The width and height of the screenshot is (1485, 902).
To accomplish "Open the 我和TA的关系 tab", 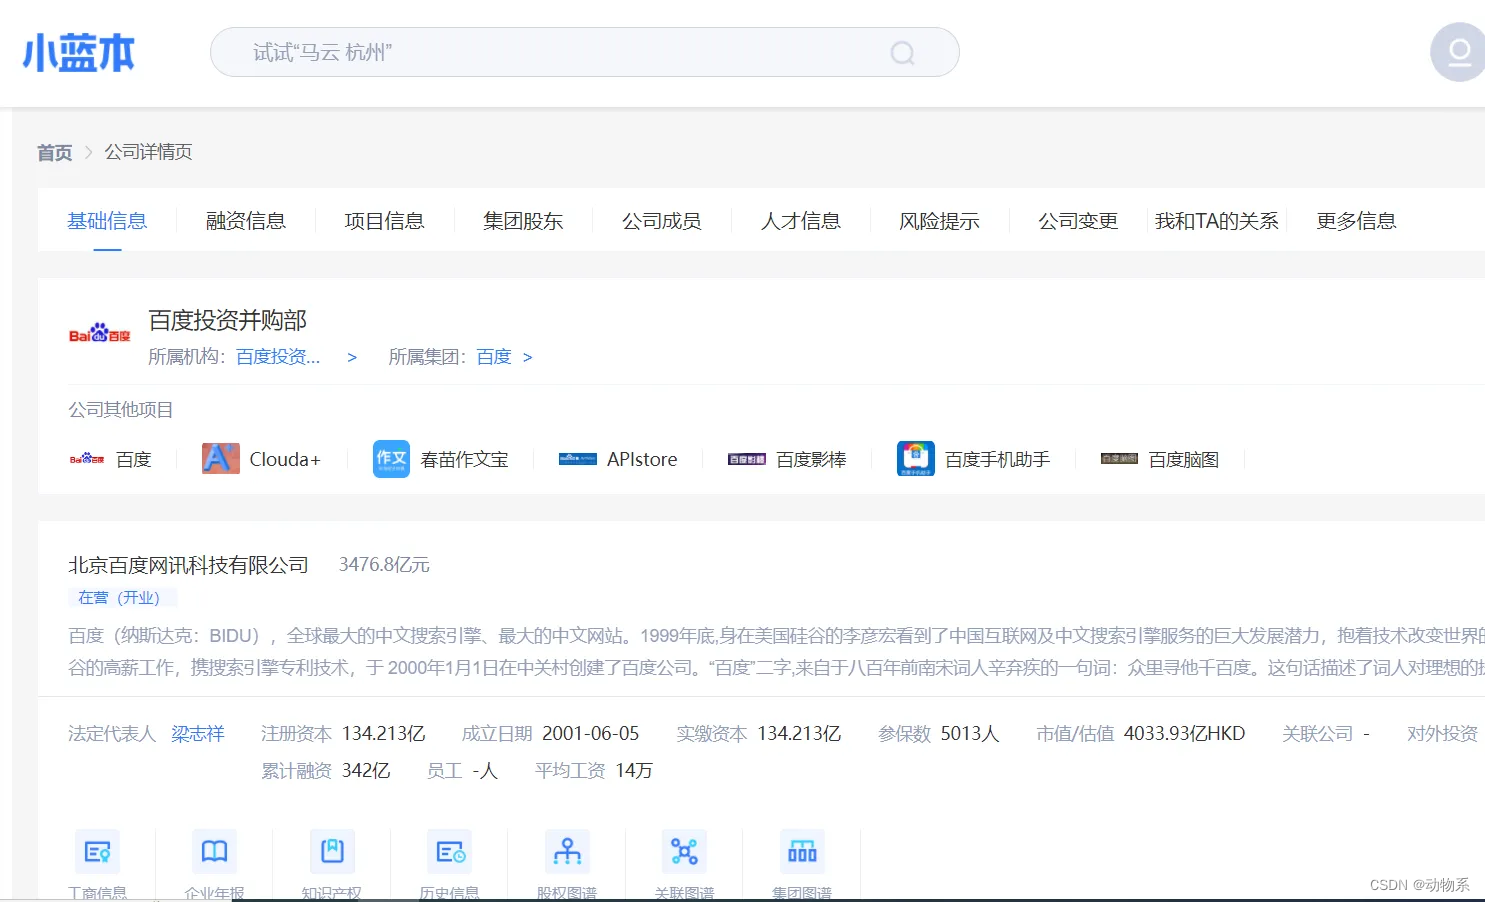I will pos(1217,221).
